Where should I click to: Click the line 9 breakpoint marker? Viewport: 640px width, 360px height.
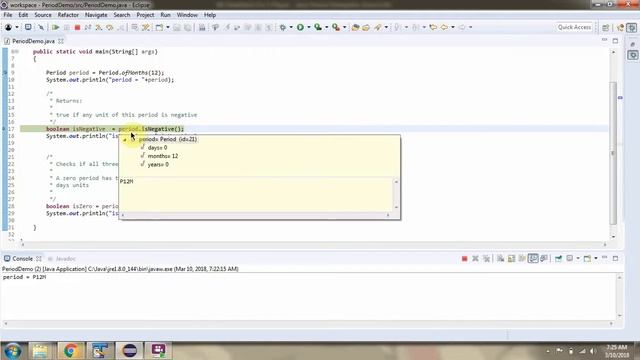point(5,73)
